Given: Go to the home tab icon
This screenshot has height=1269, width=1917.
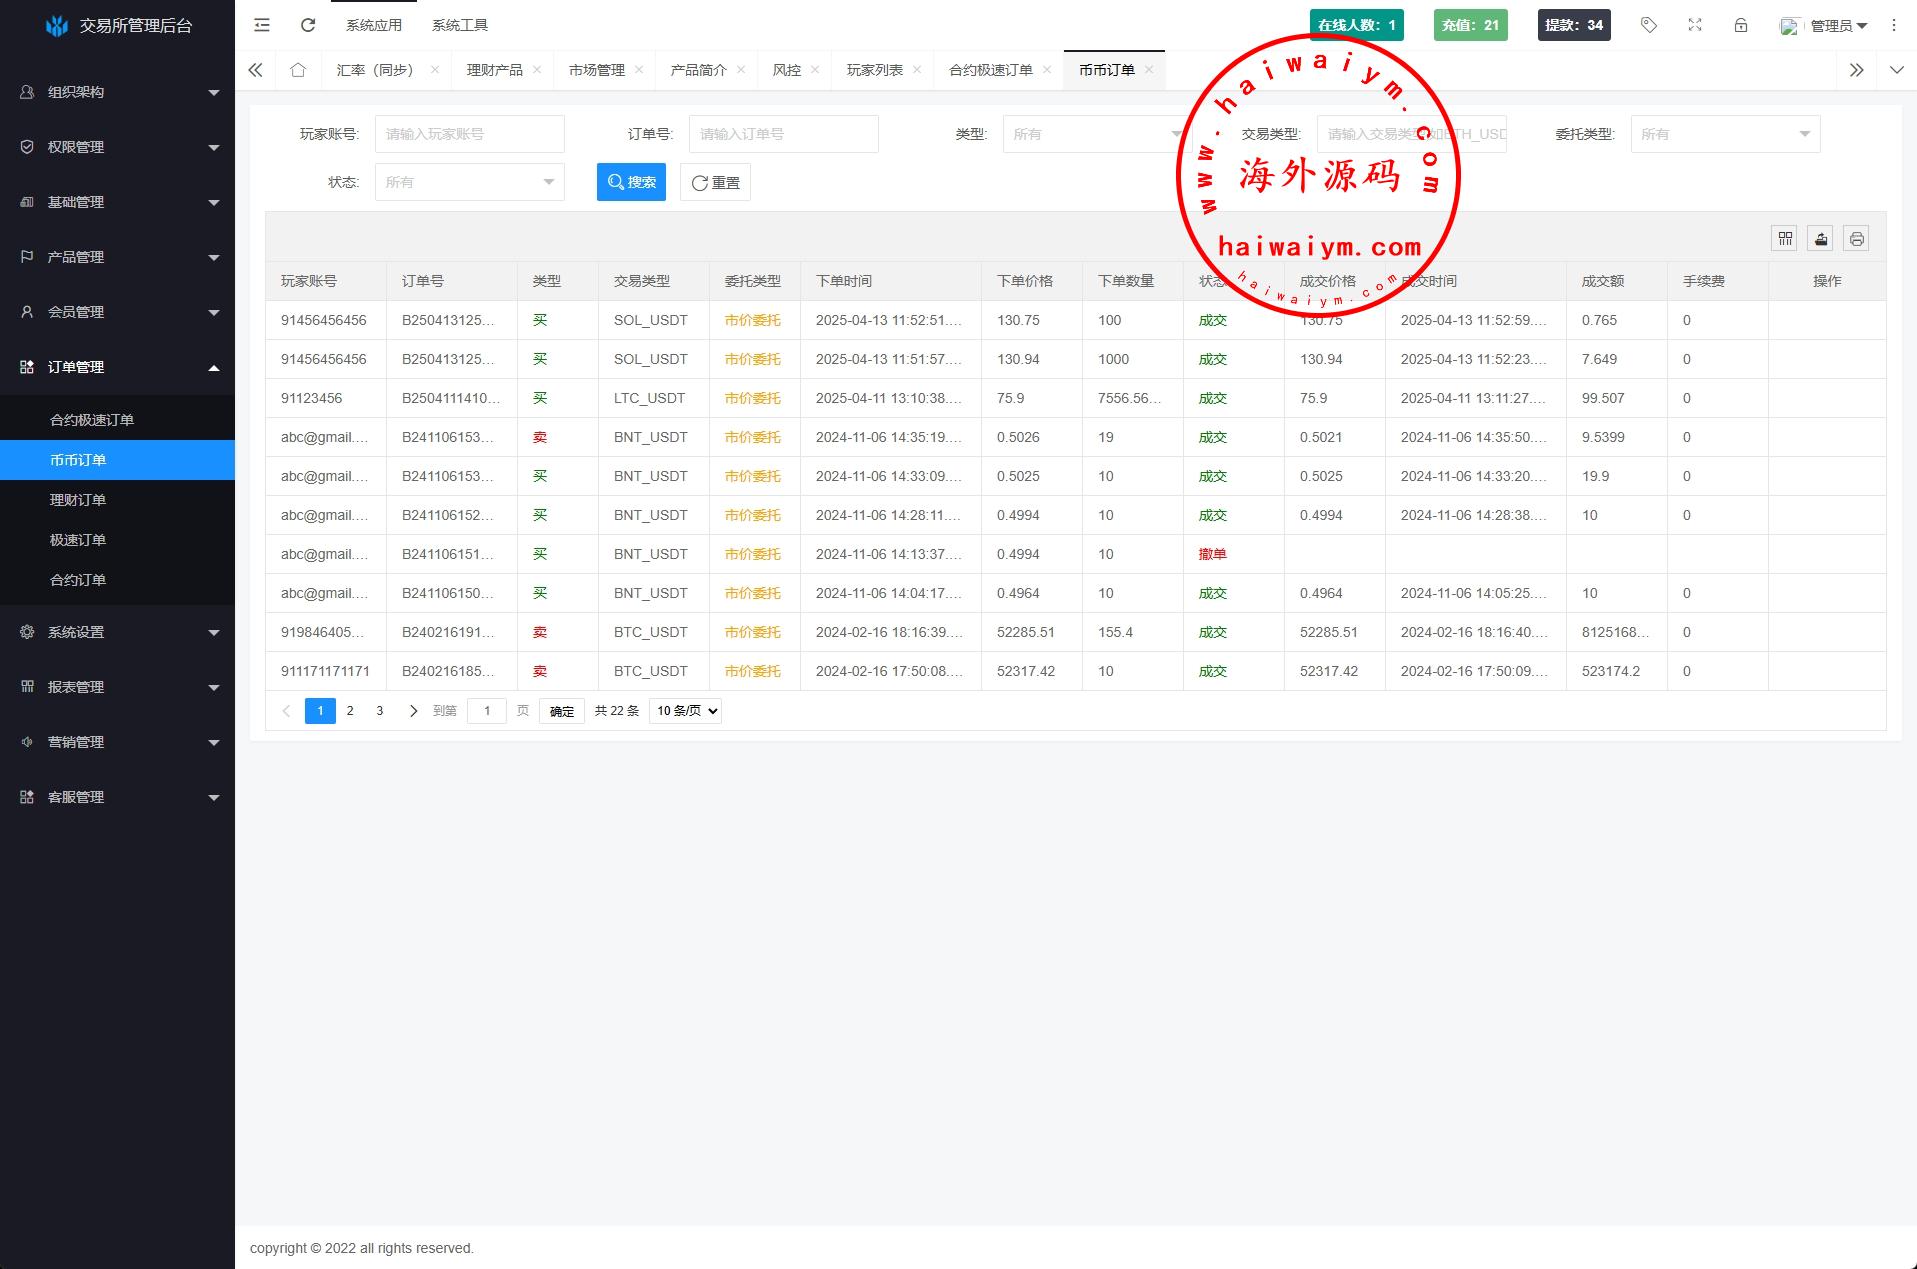Looking at the screenshot, I should tap(297, 70).
